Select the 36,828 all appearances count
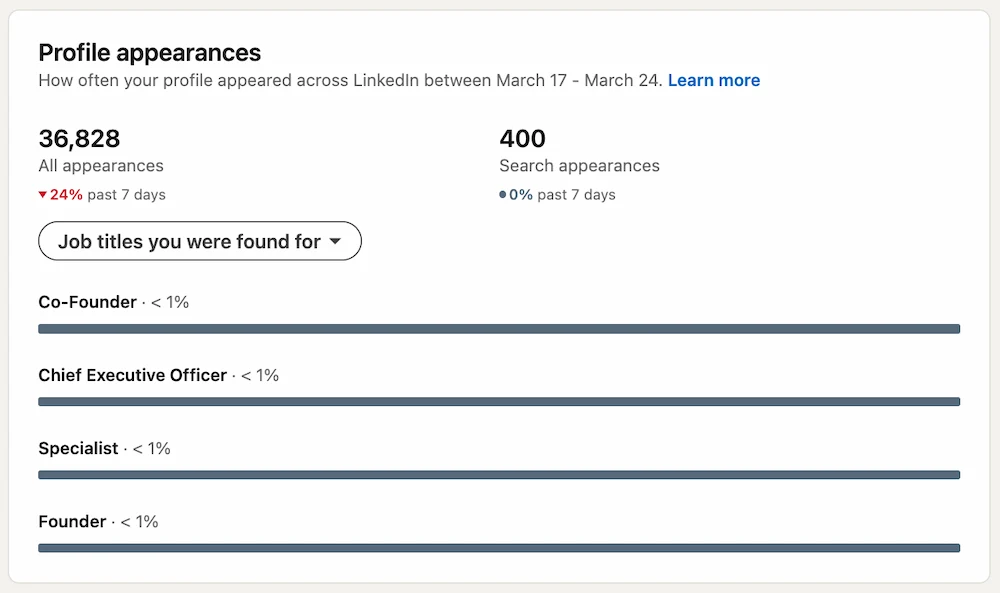The width and height of the screenshot is (1000, 593). pos(78,139)
